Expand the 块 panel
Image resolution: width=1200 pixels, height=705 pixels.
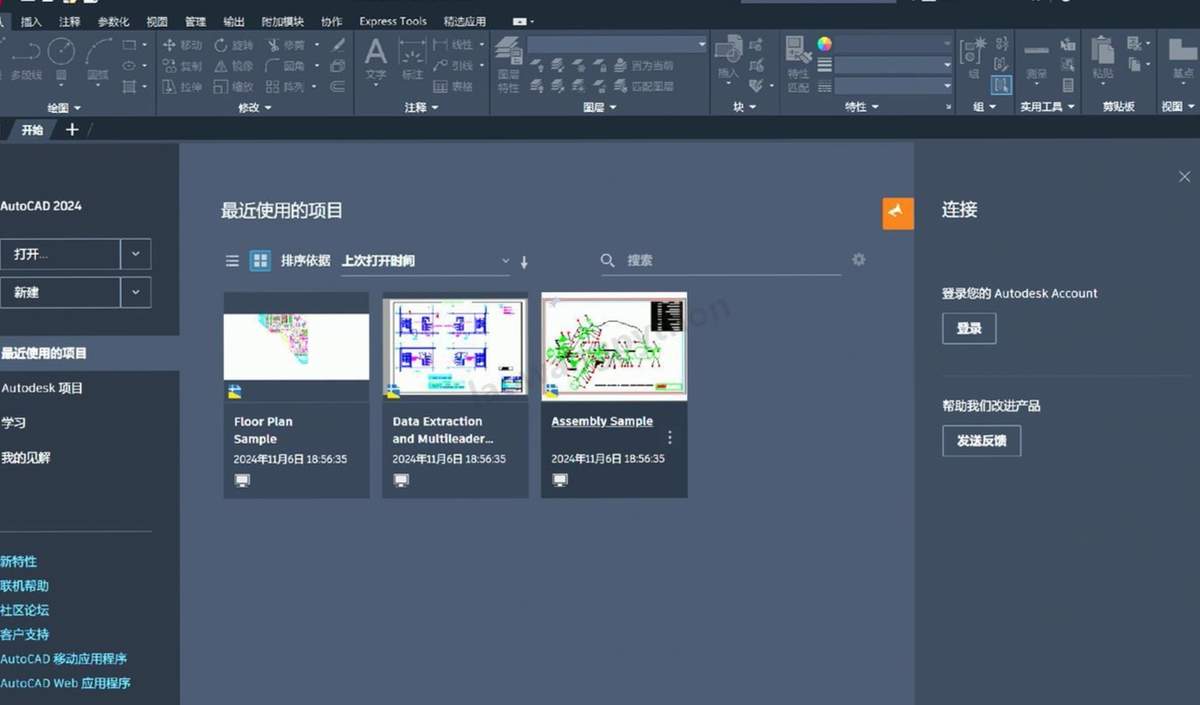pyautogui.click(x=744, y=107)
